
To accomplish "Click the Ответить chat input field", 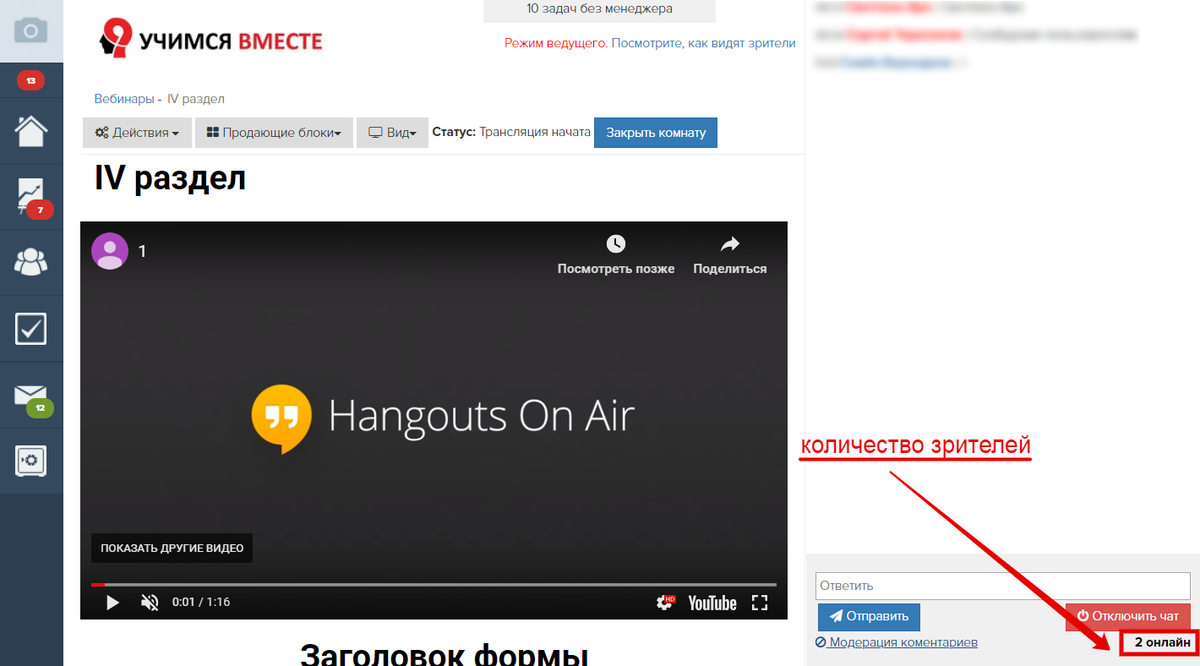I will (1004, 585).
